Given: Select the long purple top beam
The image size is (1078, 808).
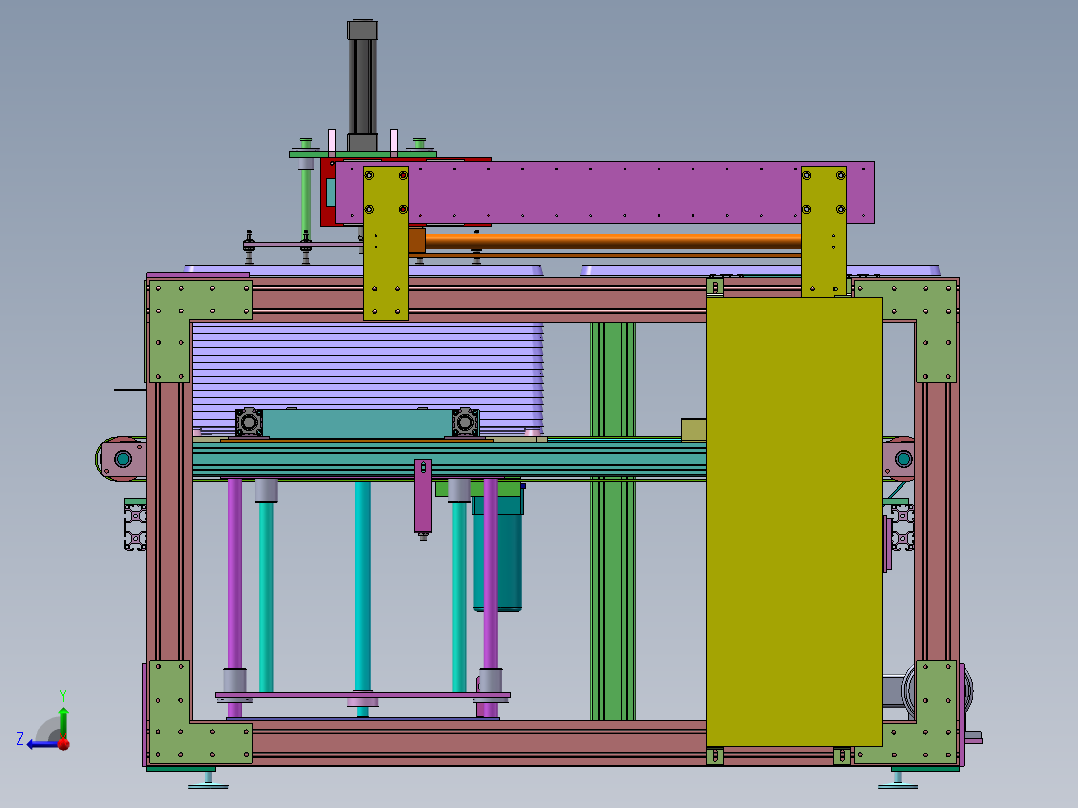Looking at the screenshot, I should [x=604, y=193].
